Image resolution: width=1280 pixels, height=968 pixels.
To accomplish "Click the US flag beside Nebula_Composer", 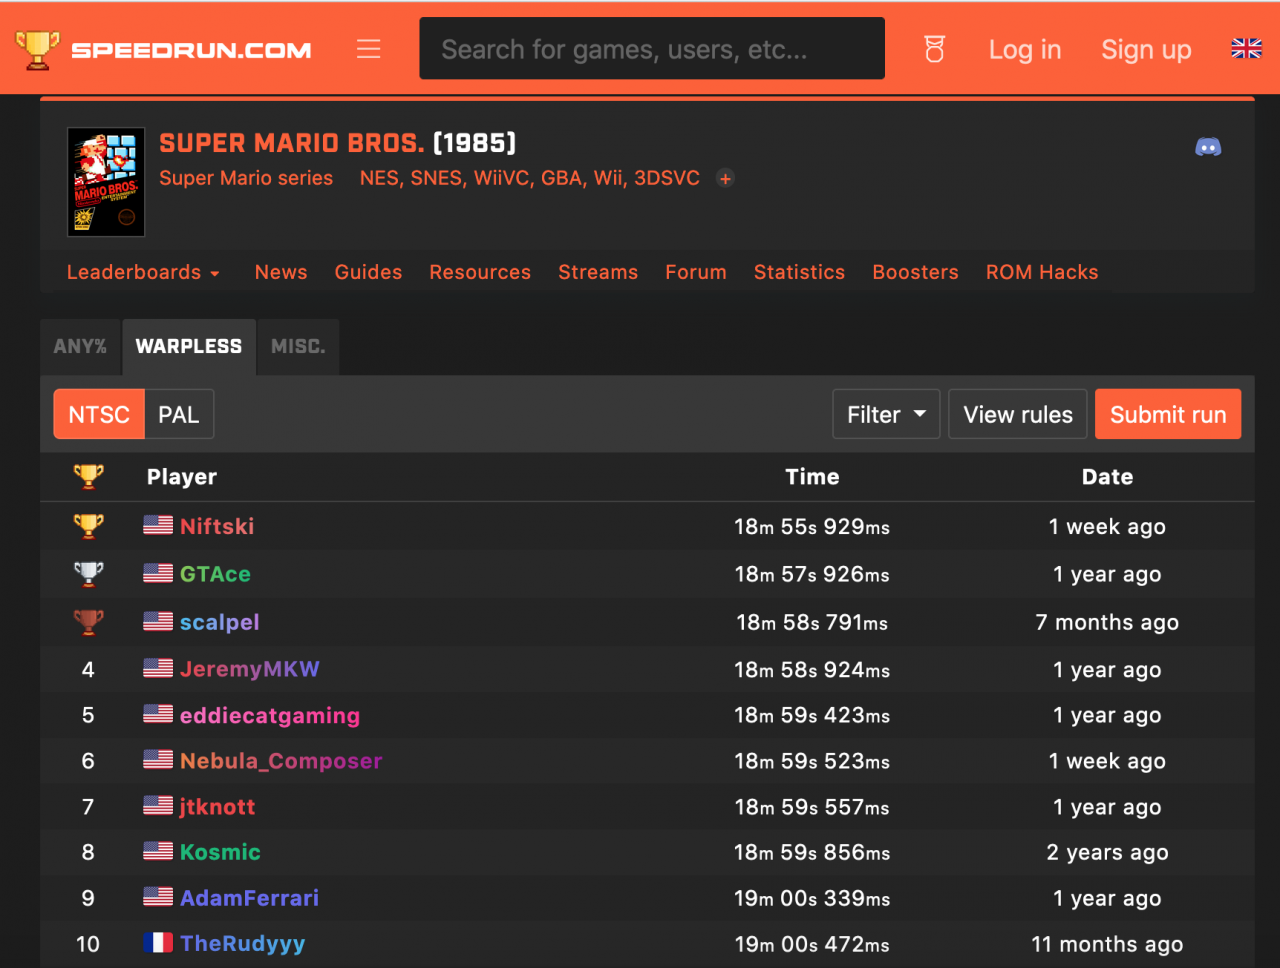I will (158, 760).
